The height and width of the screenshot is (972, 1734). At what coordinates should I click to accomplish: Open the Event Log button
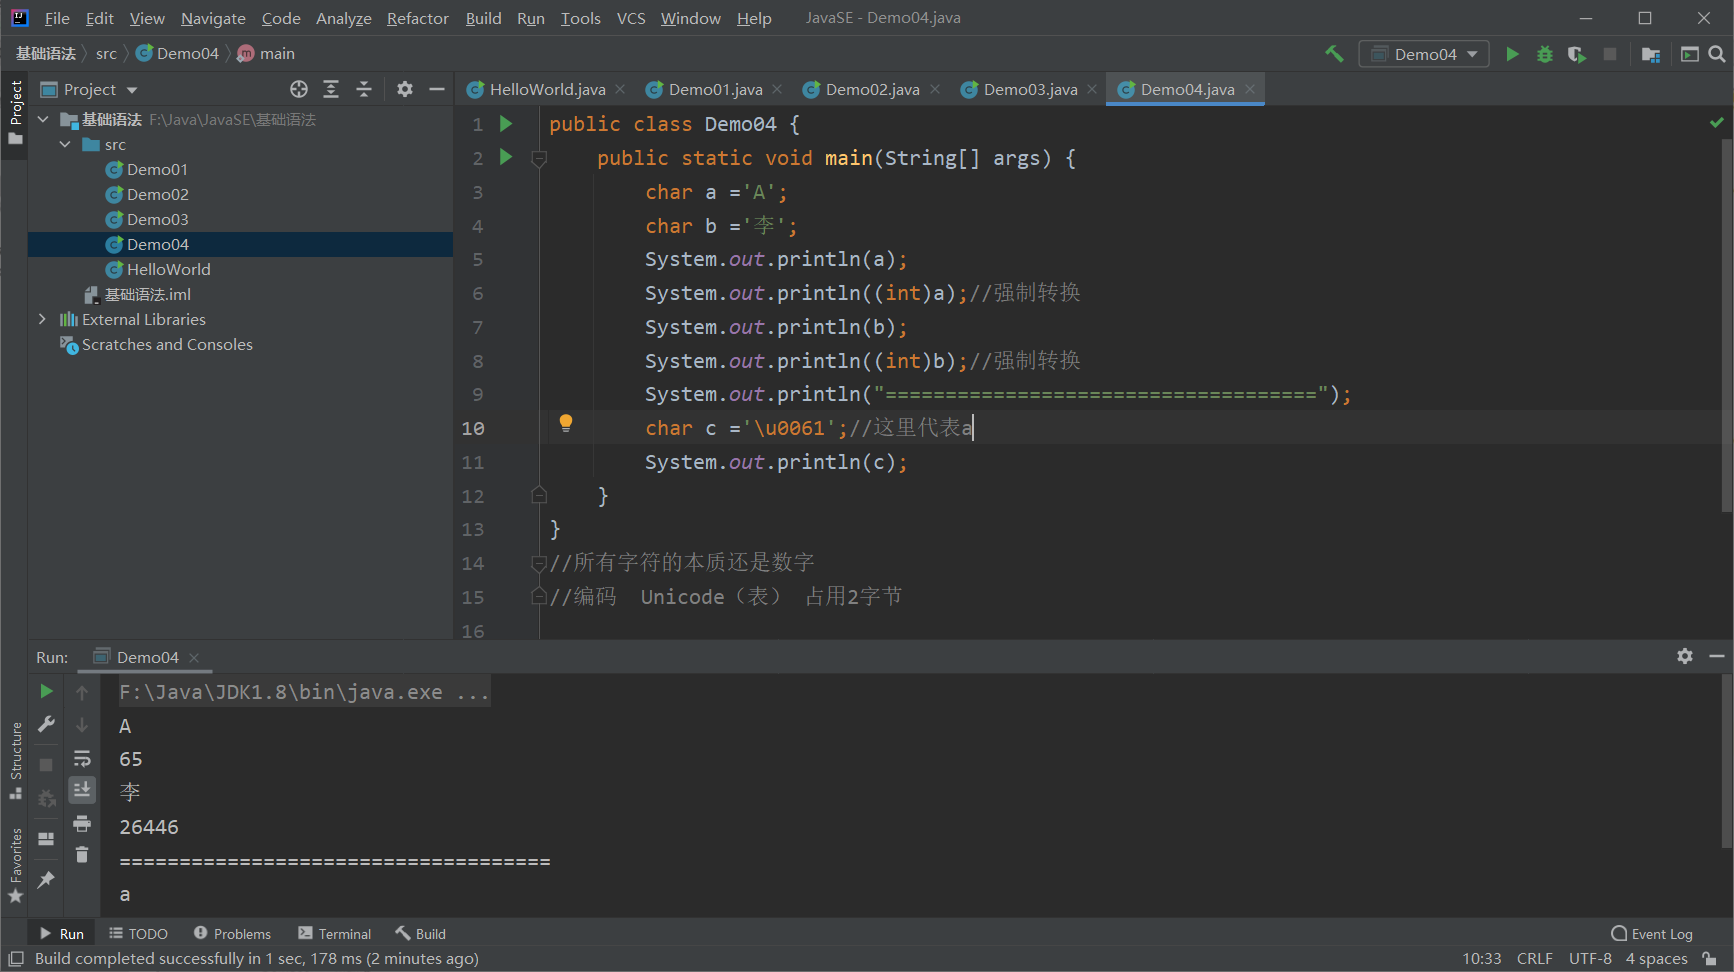pyautogui.click(x=1652, y=934)
